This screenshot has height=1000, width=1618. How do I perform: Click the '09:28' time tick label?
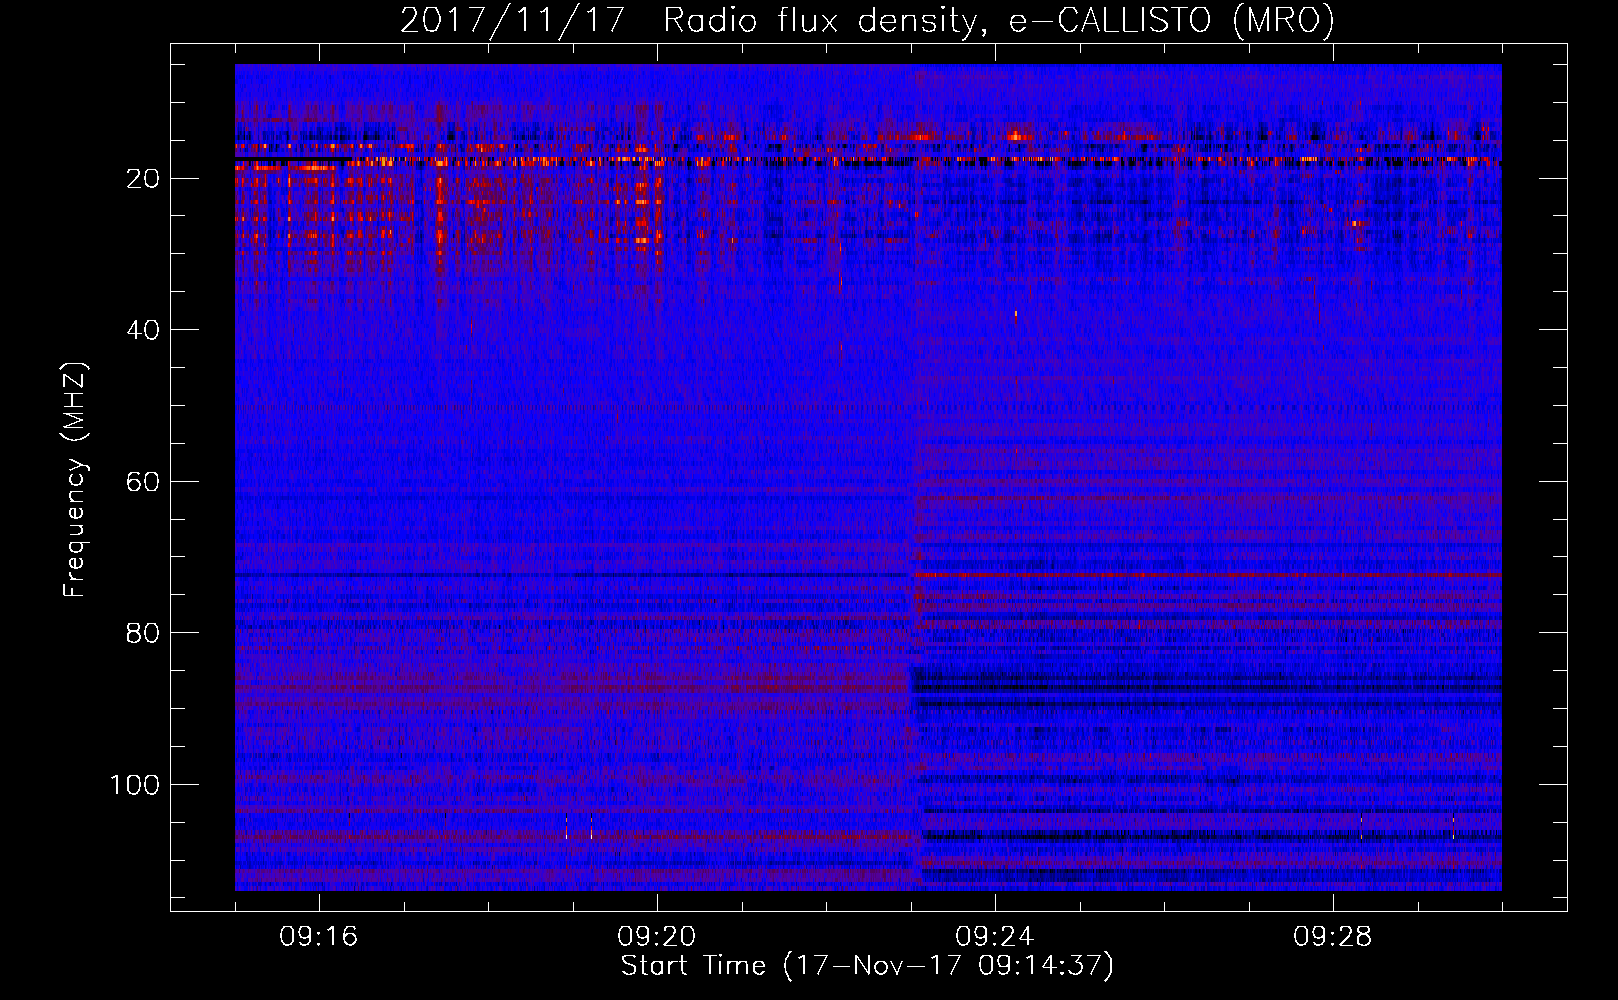(x=1333, y=937)
